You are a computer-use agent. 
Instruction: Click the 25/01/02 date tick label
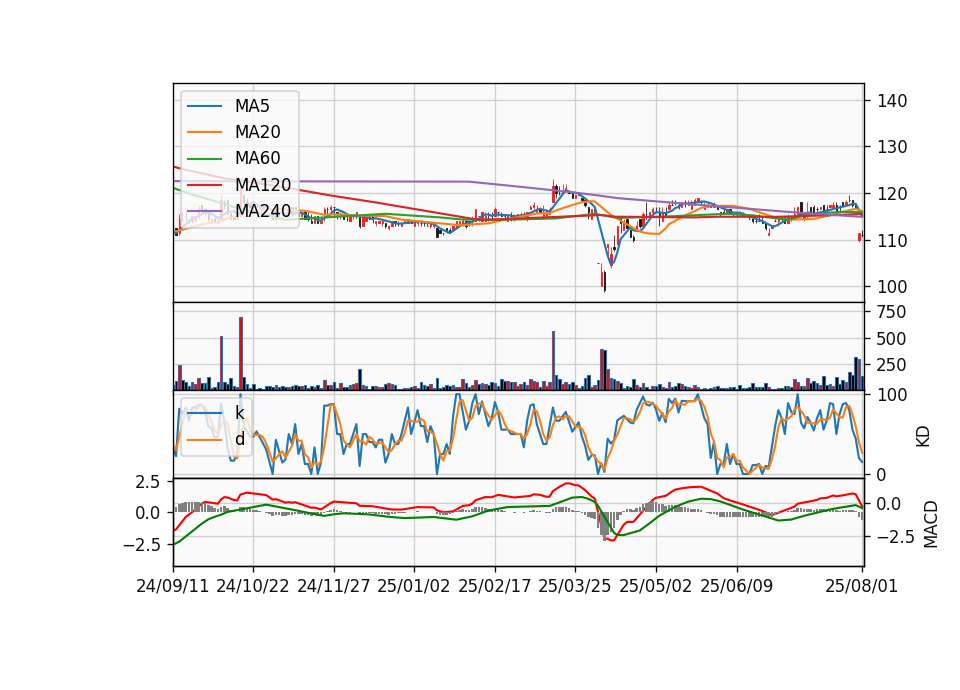pyautogui.click(x=414, y=586)
